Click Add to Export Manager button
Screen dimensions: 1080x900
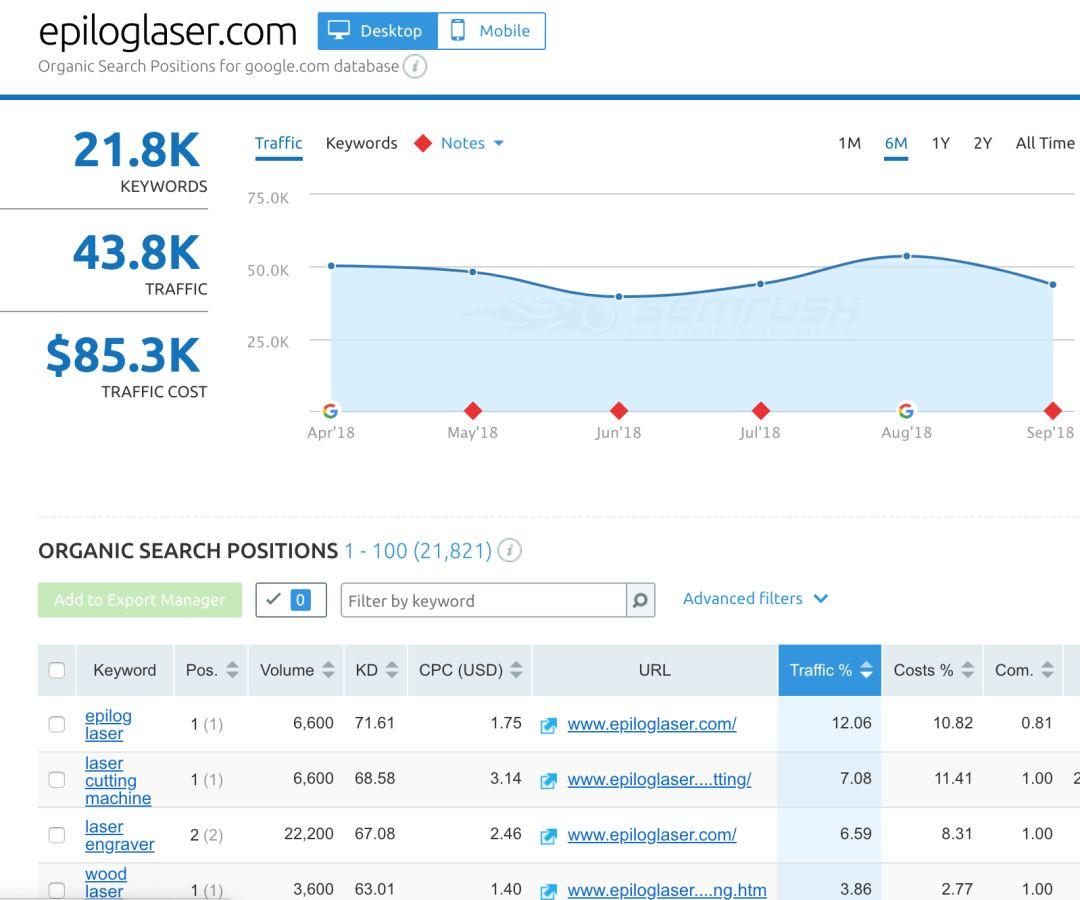tap(140, 600)
